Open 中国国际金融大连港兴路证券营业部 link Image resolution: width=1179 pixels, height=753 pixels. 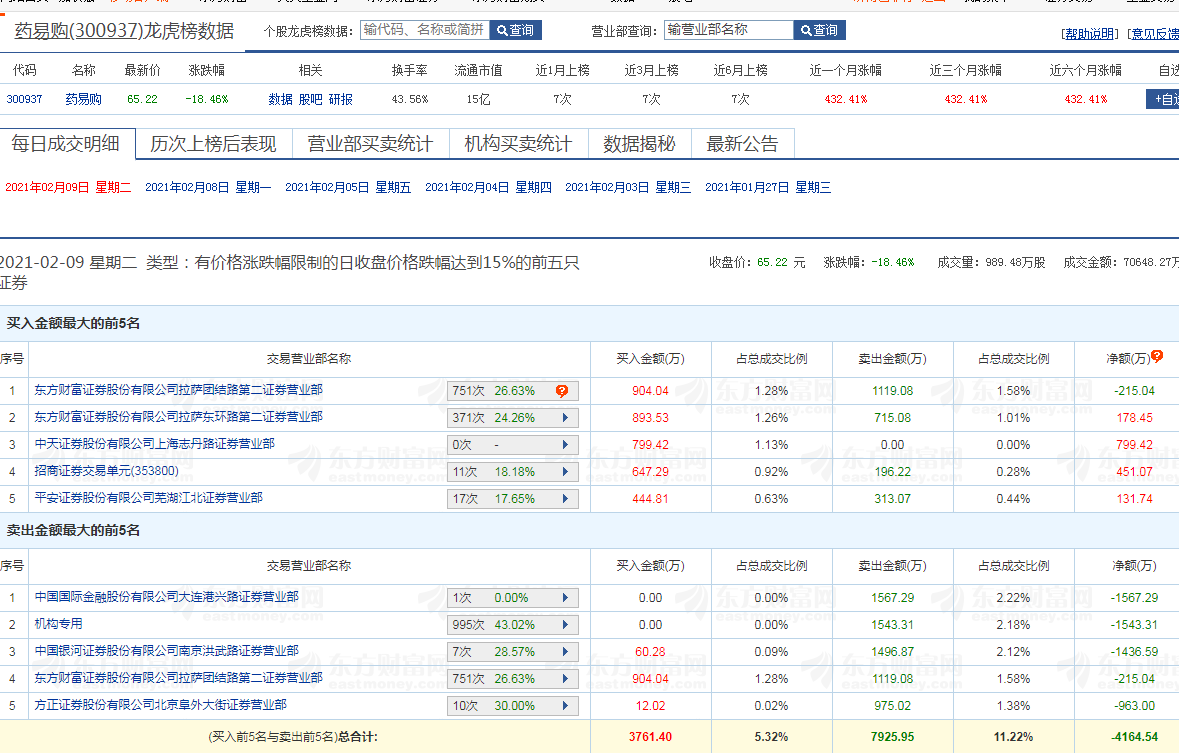tap(166, 597)
